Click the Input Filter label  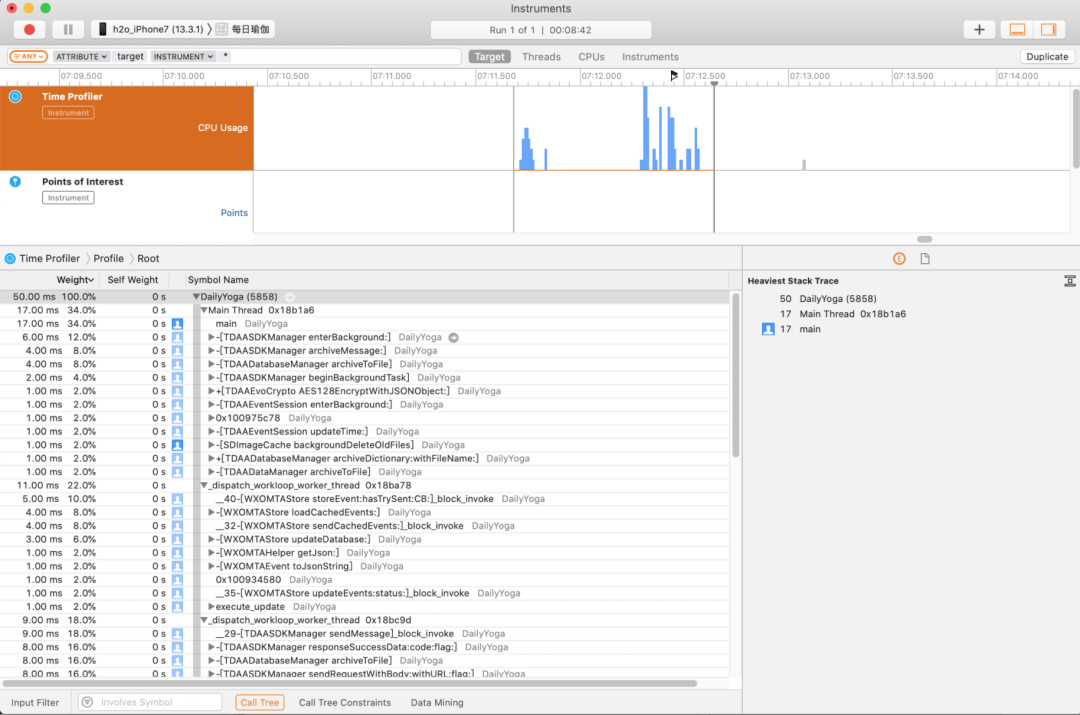tap(35, 703)
